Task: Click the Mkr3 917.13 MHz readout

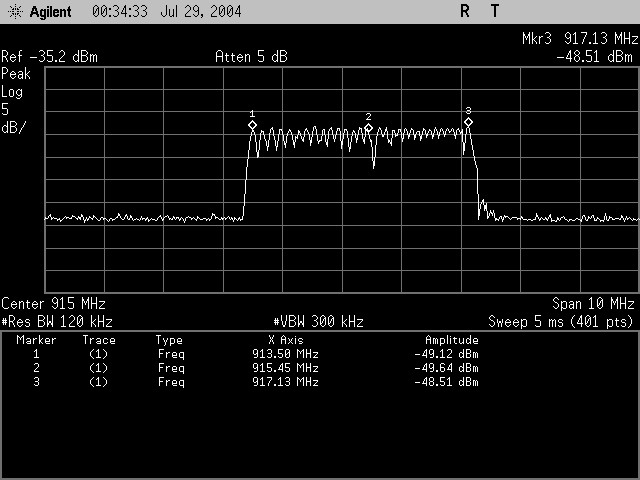Action: pyautogui.click(x=579, y=41)
